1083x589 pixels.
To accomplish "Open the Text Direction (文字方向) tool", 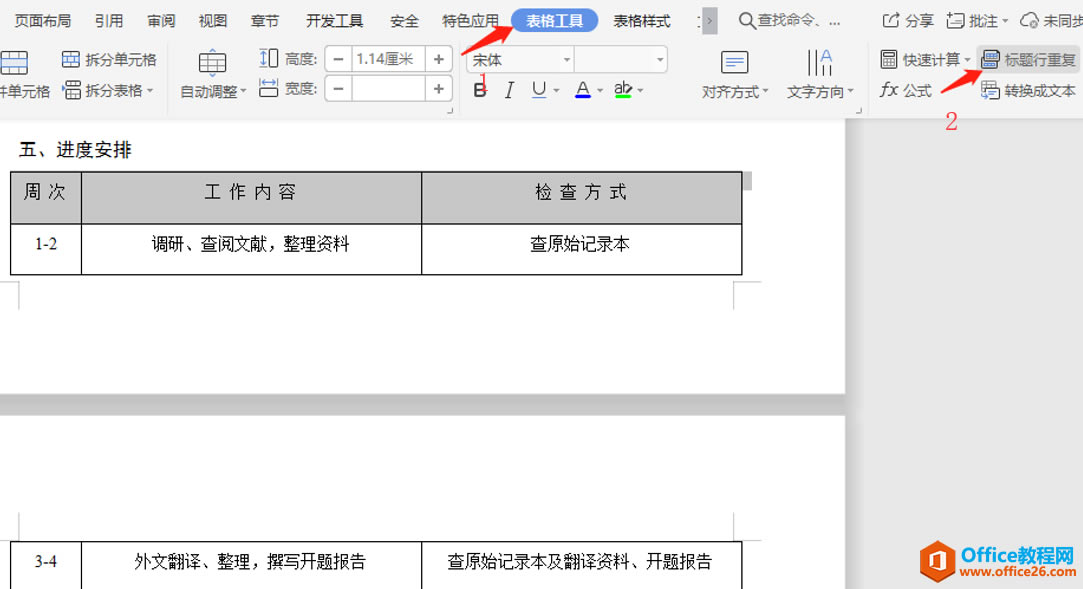I will [820, 75].
